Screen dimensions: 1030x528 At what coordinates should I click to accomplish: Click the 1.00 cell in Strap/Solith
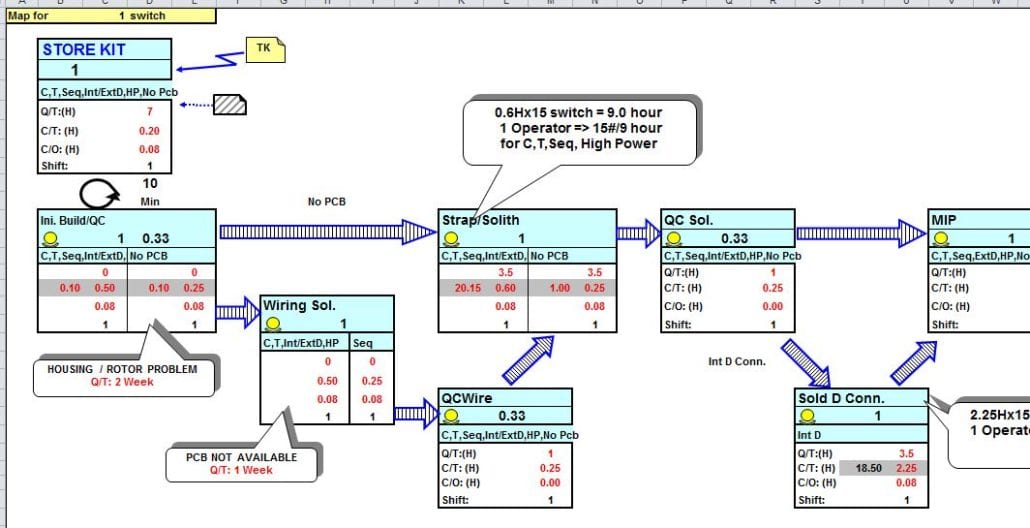pyautogui.click(x=559, y=288)
